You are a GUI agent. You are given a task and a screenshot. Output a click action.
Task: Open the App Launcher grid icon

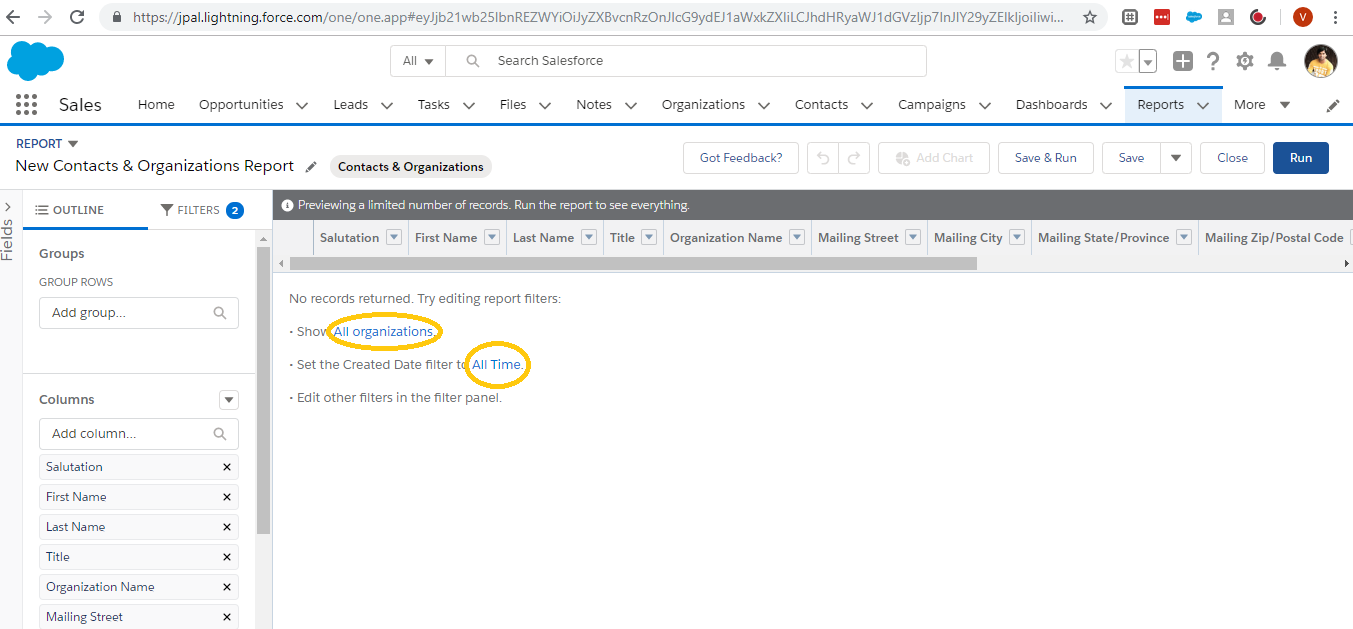(27, 105)
